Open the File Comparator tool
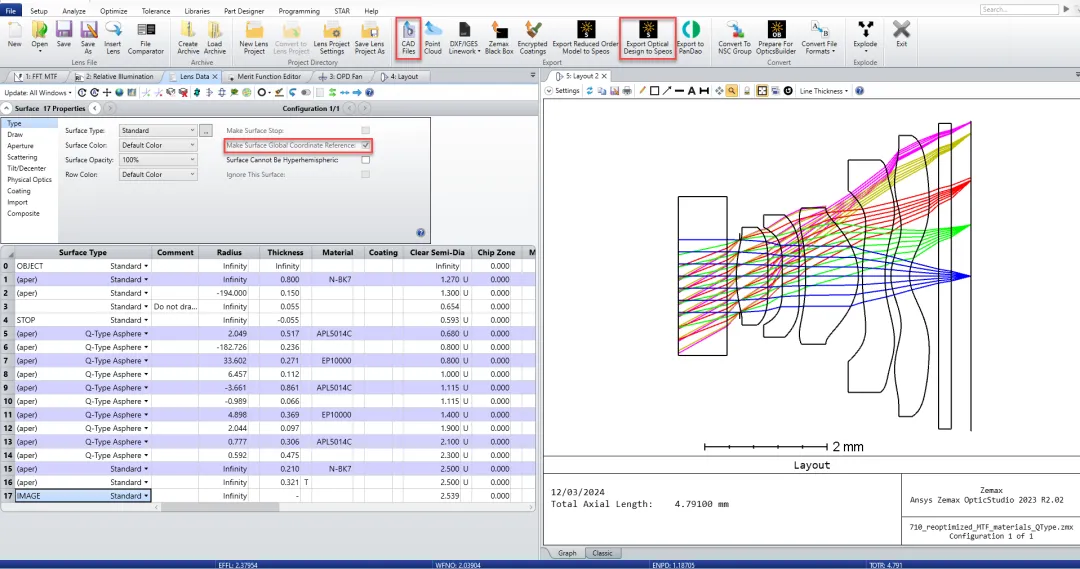This screenshot has height=569, width=1080. (146, 39)
